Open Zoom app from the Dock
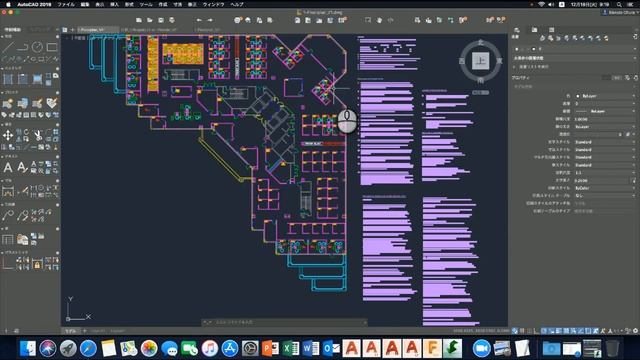This screenshot has height=360, width=640. 482,349
